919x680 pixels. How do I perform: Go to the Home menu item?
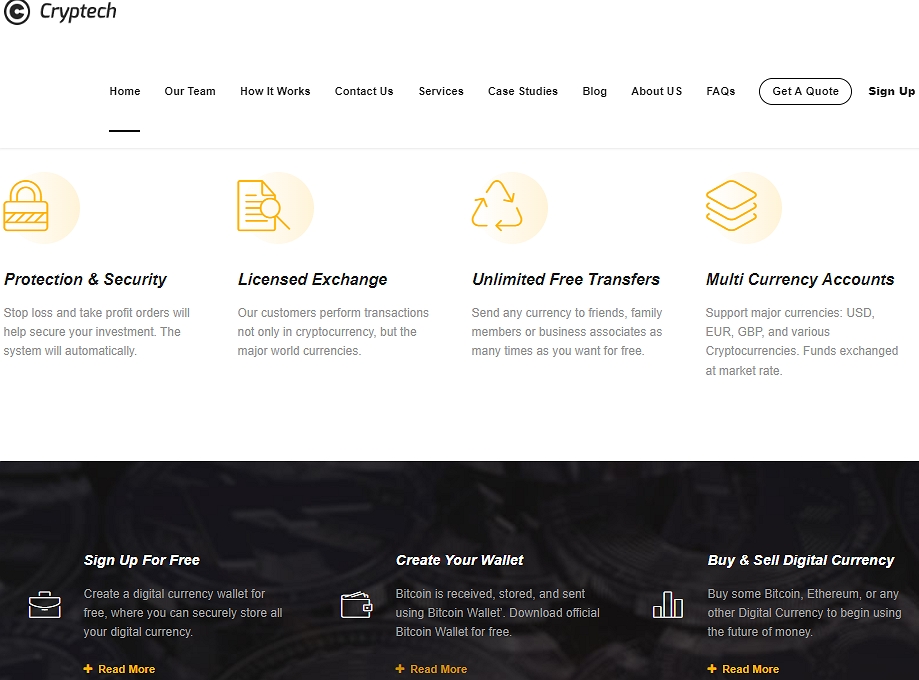[125, 91]
